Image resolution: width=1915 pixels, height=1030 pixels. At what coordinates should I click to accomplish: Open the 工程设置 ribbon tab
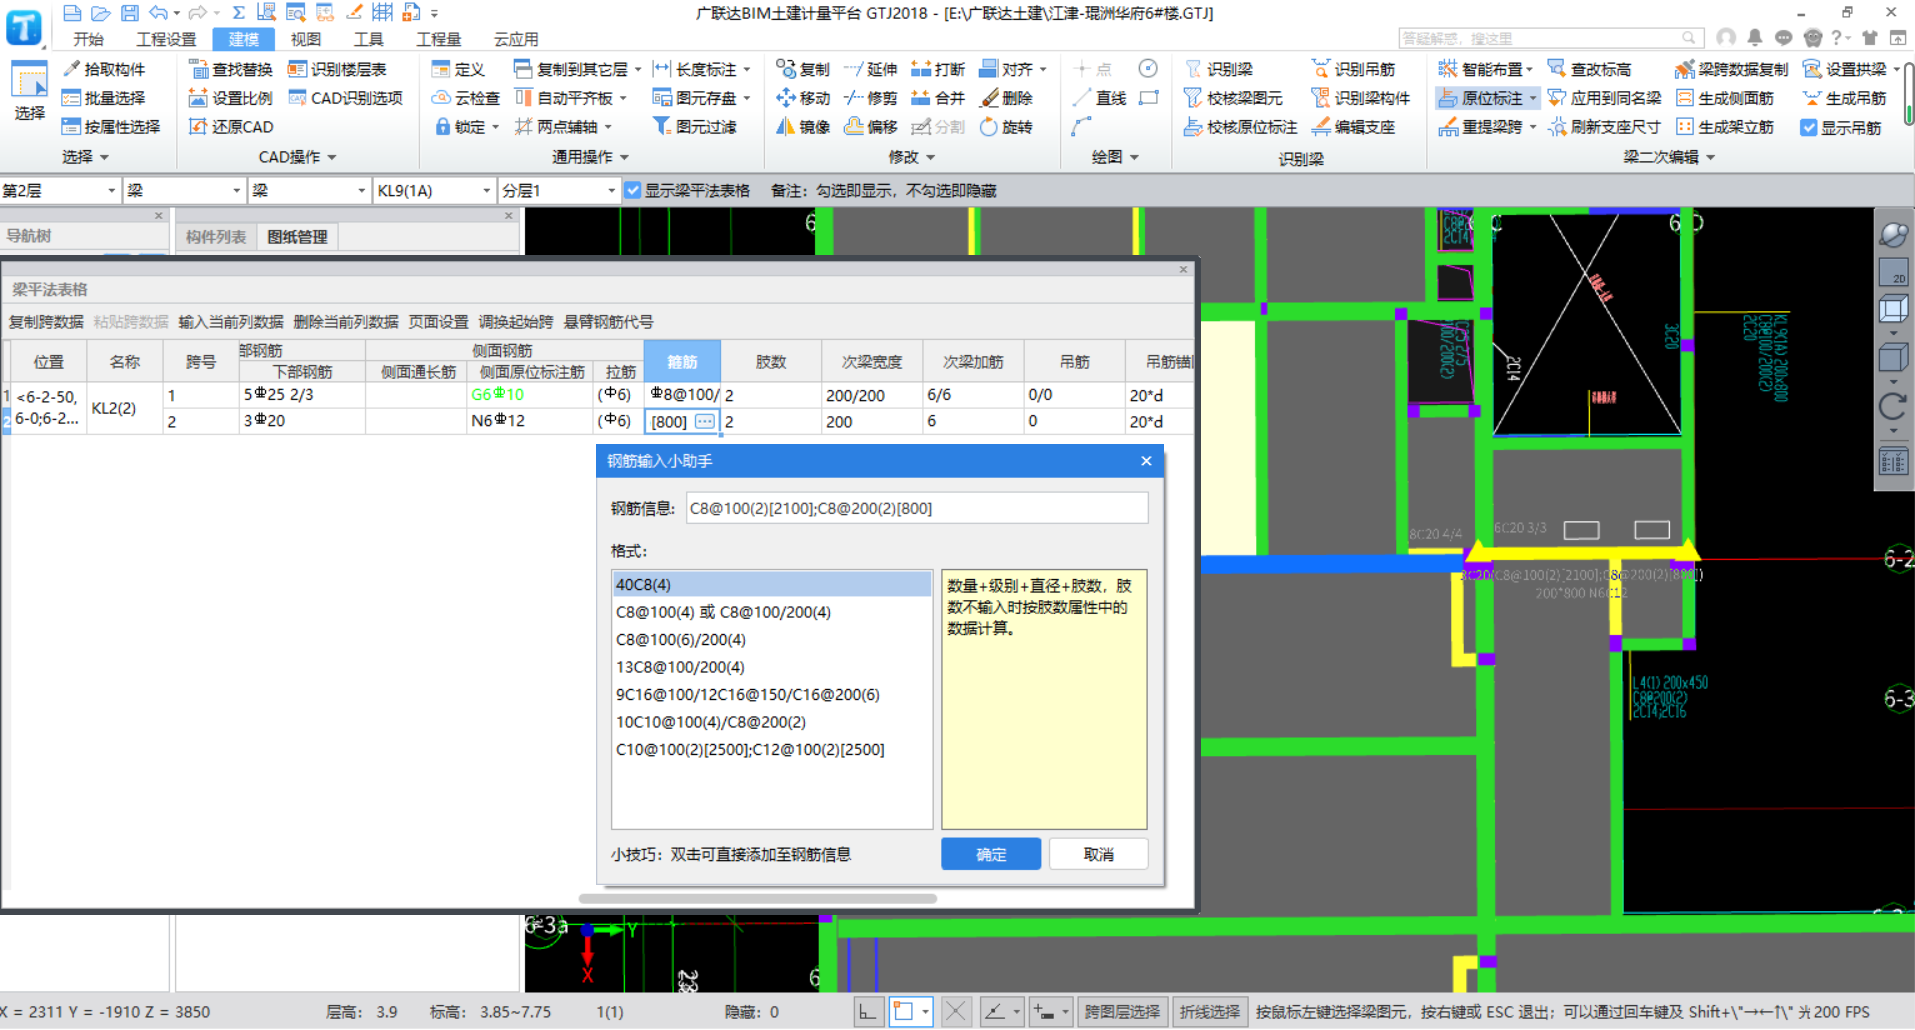click(166, 39)
